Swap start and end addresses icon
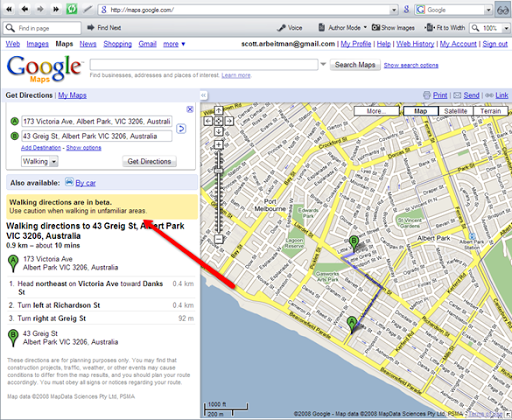 click(x=181, y=129)
